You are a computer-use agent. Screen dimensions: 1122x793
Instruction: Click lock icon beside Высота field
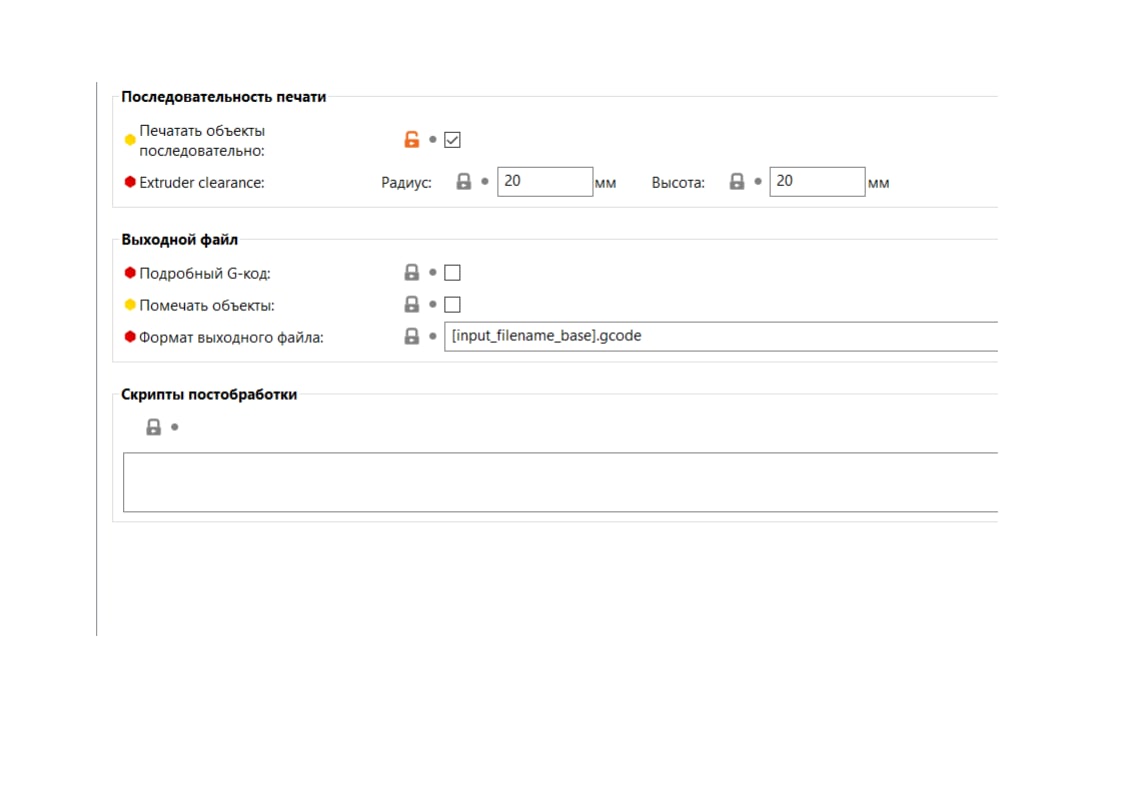pyautogui.click(x=737, y=182)
